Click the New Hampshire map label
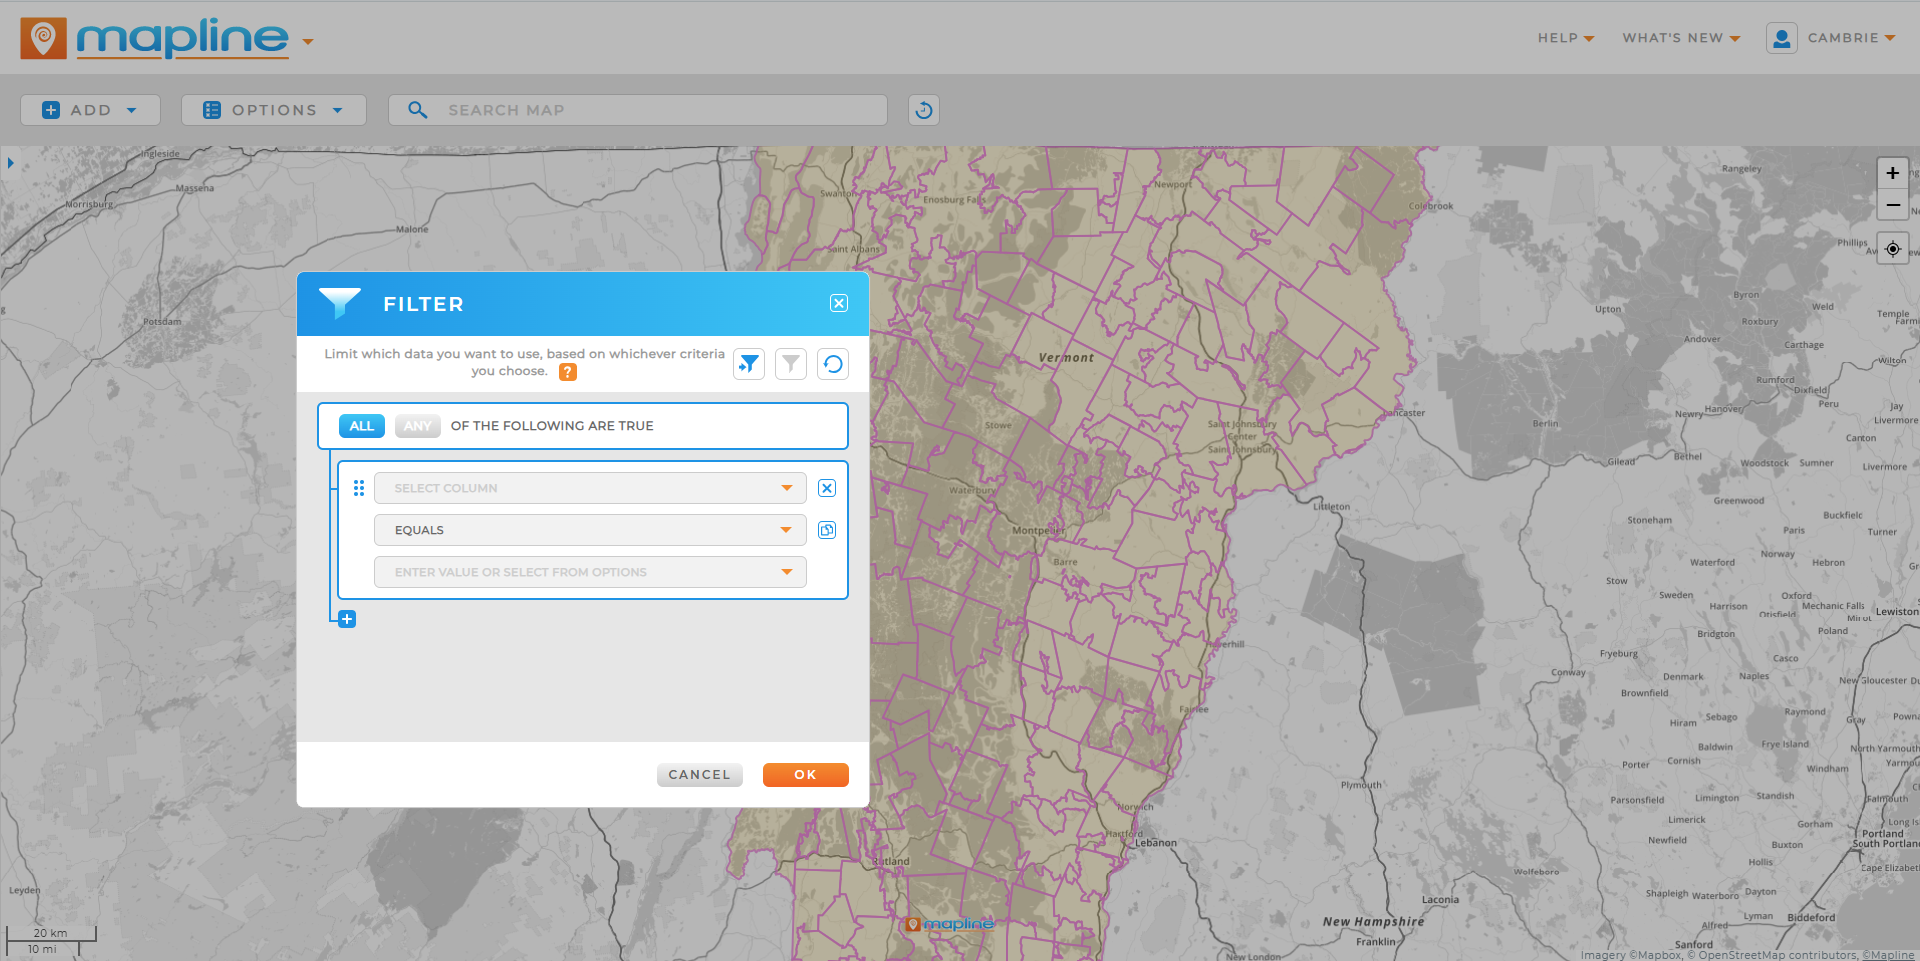 point(1373,922)
